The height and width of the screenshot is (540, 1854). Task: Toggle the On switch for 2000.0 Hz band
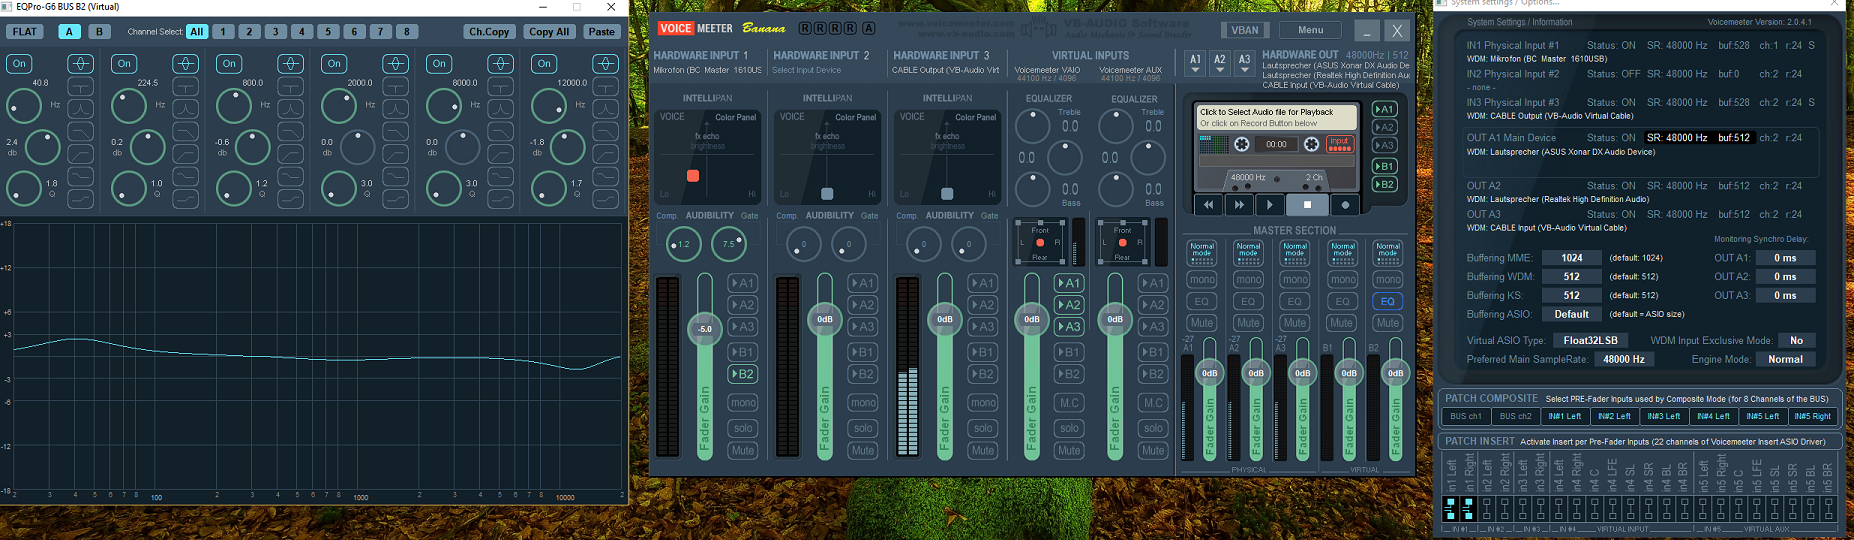click(x=334, y=63)
